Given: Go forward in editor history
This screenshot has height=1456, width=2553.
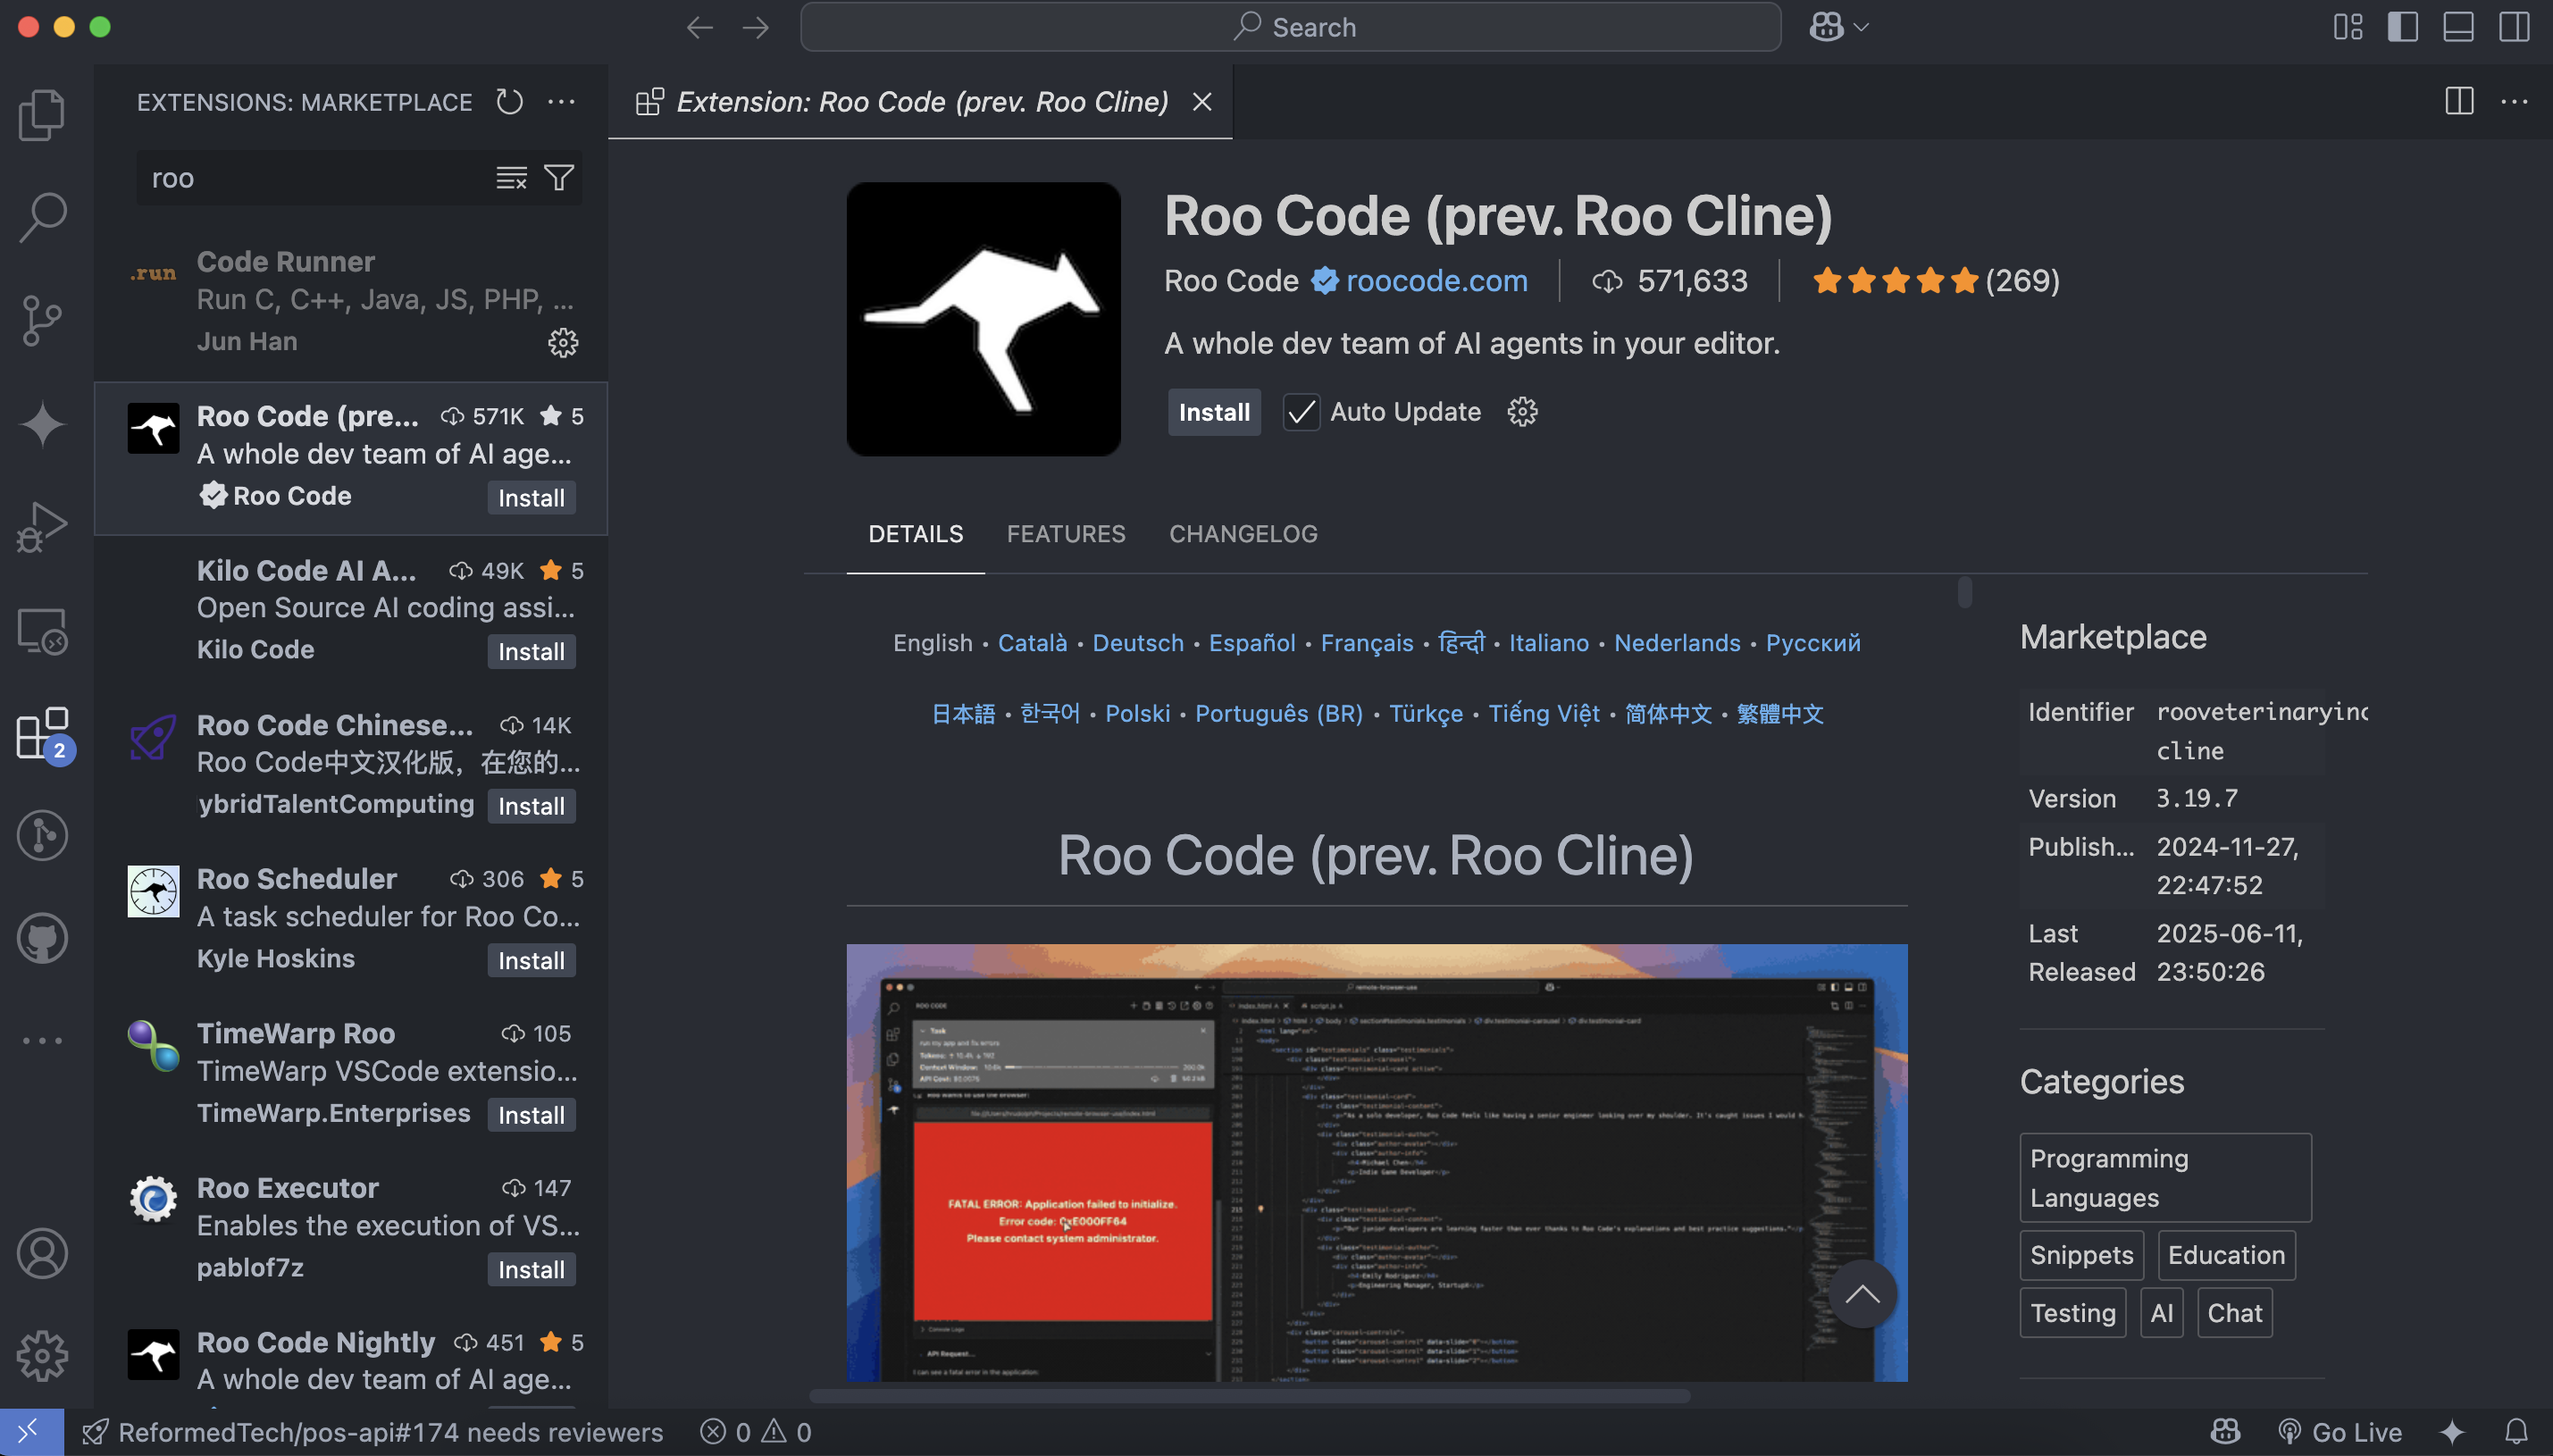Looking at the screenshot, I should (x=755, y=27).
